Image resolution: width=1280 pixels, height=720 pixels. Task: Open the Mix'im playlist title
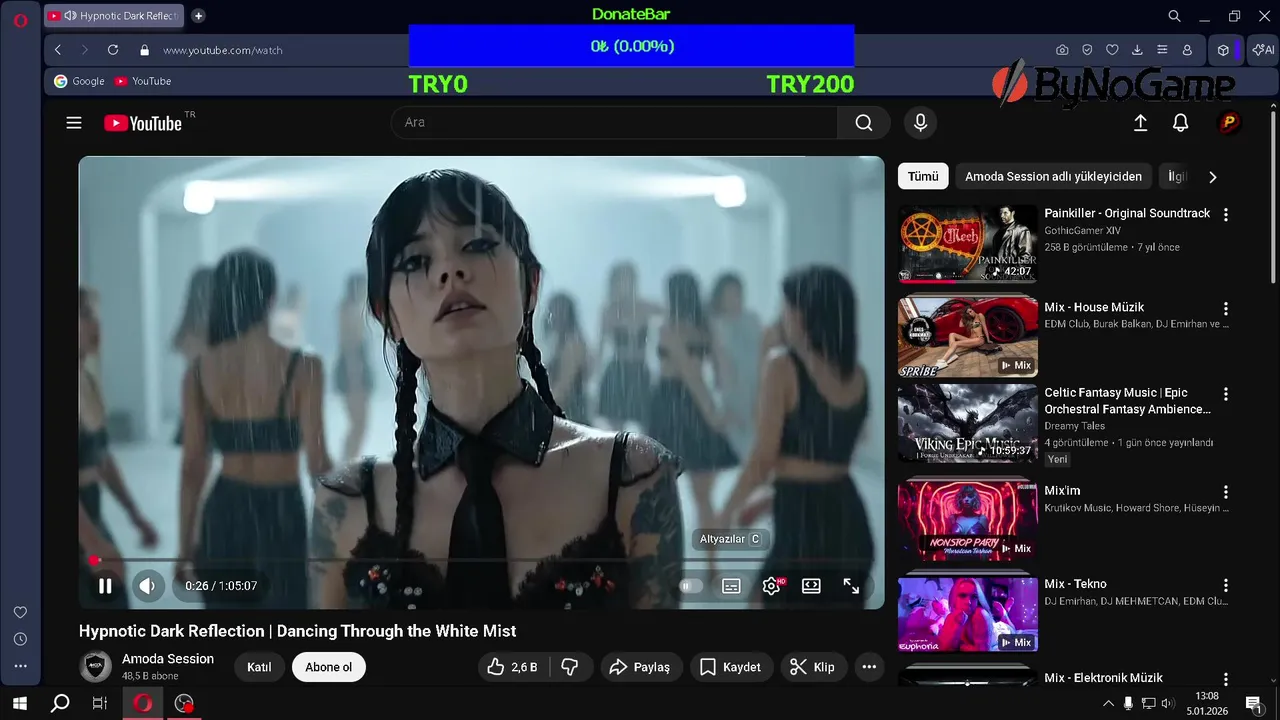click(1062, 491)
